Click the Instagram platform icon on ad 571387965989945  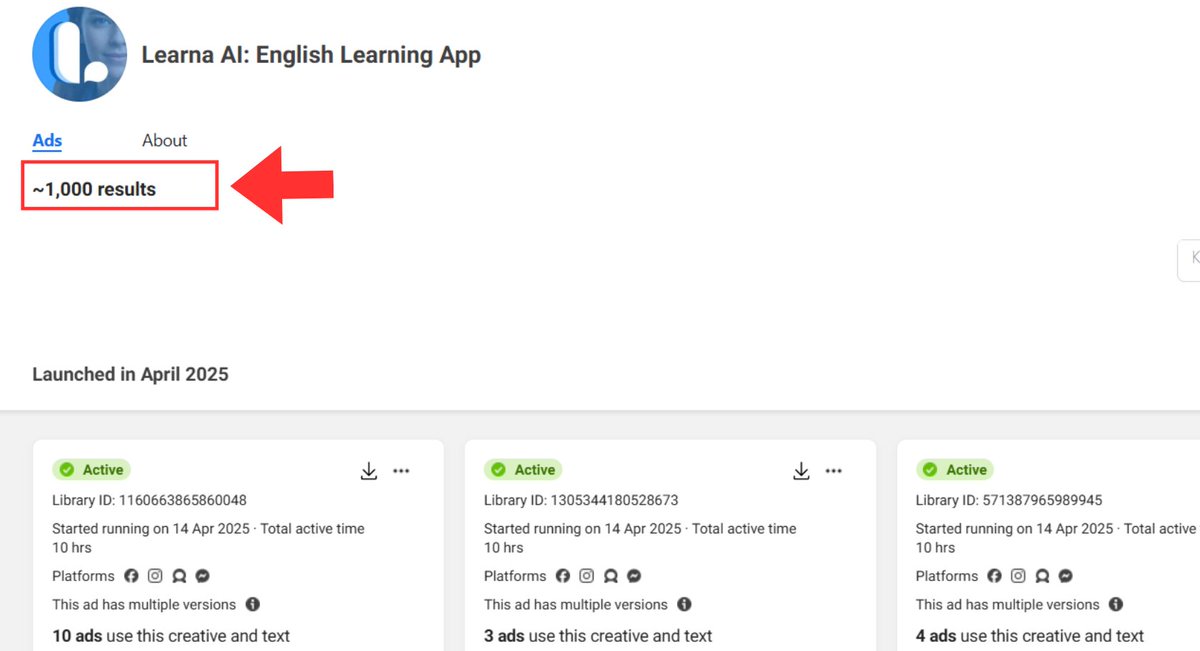1019,576
